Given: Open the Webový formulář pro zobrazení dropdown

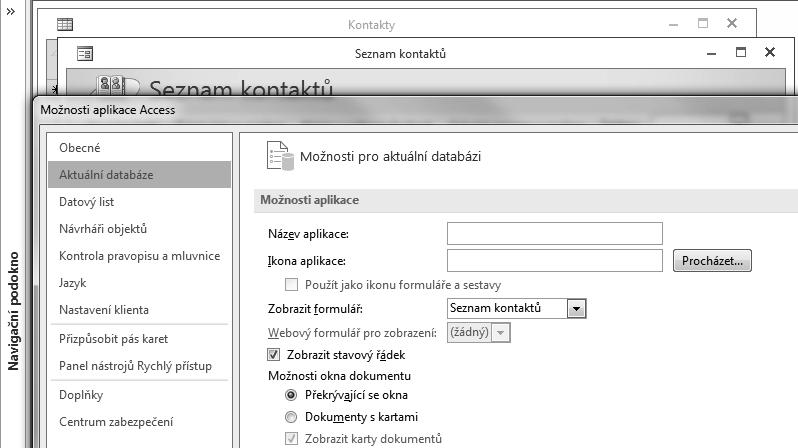Looking at the screenshot, I should point(500,332).
